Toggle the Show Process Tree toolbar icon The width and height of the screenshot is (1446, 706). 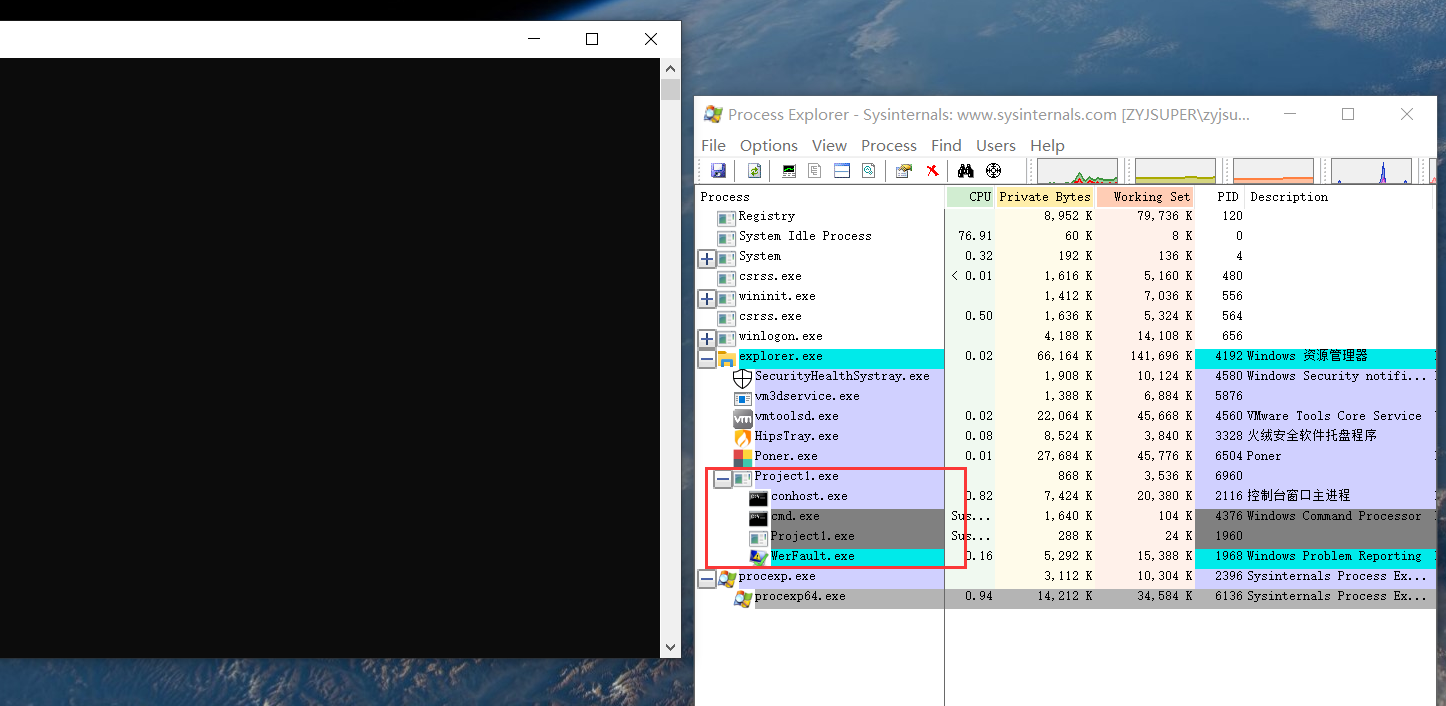815,171
